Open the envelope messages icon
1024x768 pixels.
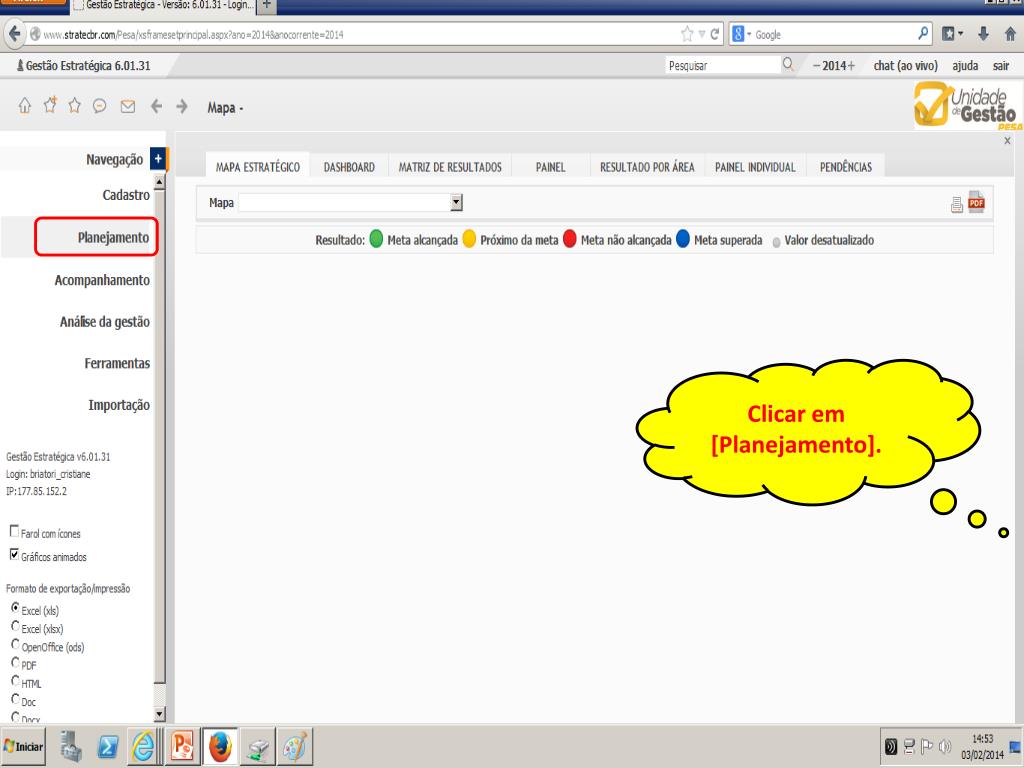click(x=127, y=106)
